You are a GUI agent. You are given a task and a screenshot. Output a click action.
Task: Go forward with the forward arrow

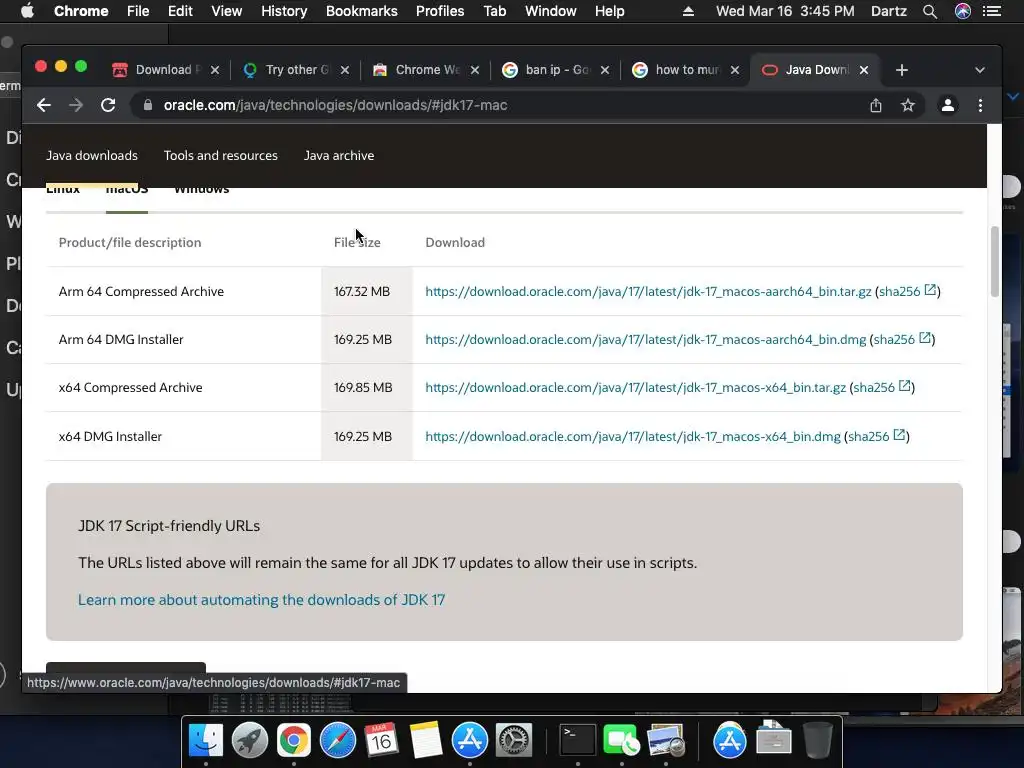(76, 105)
